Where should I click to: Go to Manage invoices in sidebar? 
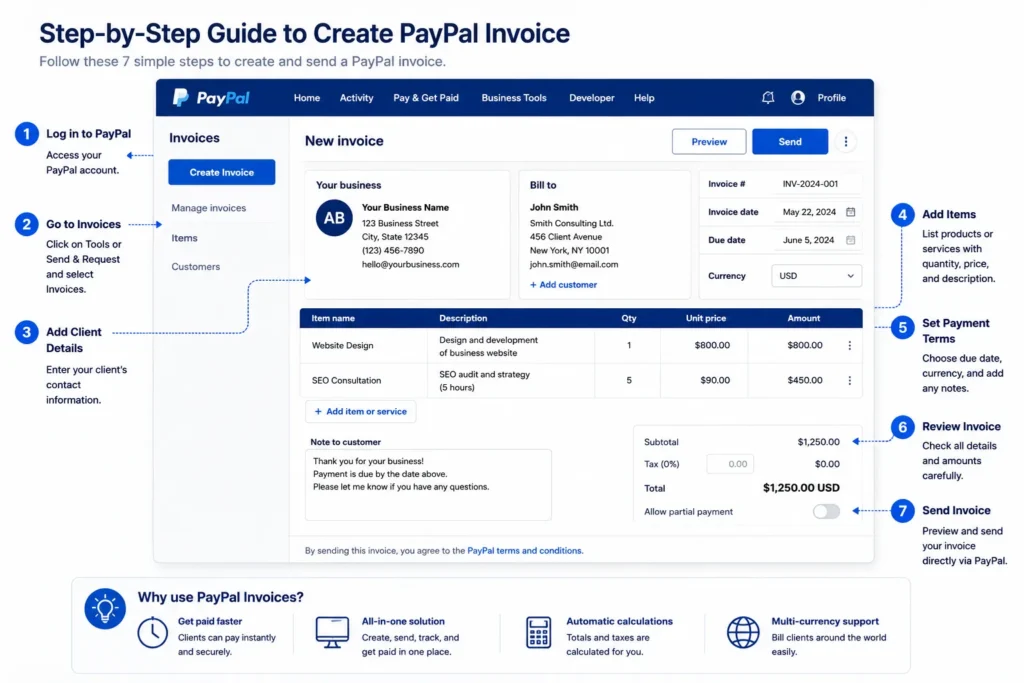pos(209,208)
